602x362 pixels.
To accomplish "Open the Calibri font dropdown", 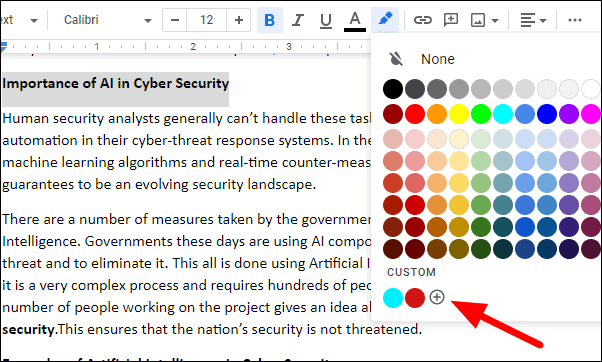I will (108, 20).
